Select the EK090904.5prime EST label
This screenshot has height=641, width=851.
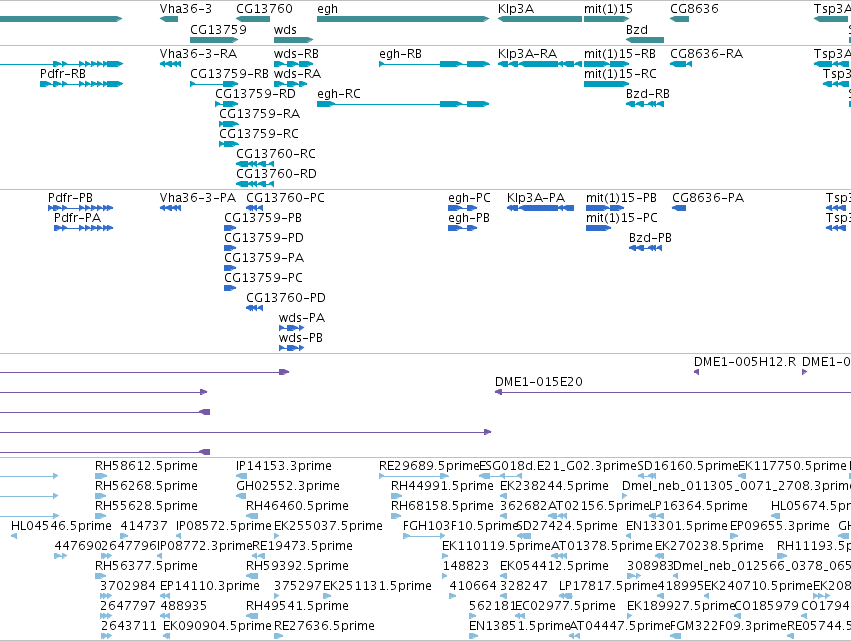click(x=217, y=626)
